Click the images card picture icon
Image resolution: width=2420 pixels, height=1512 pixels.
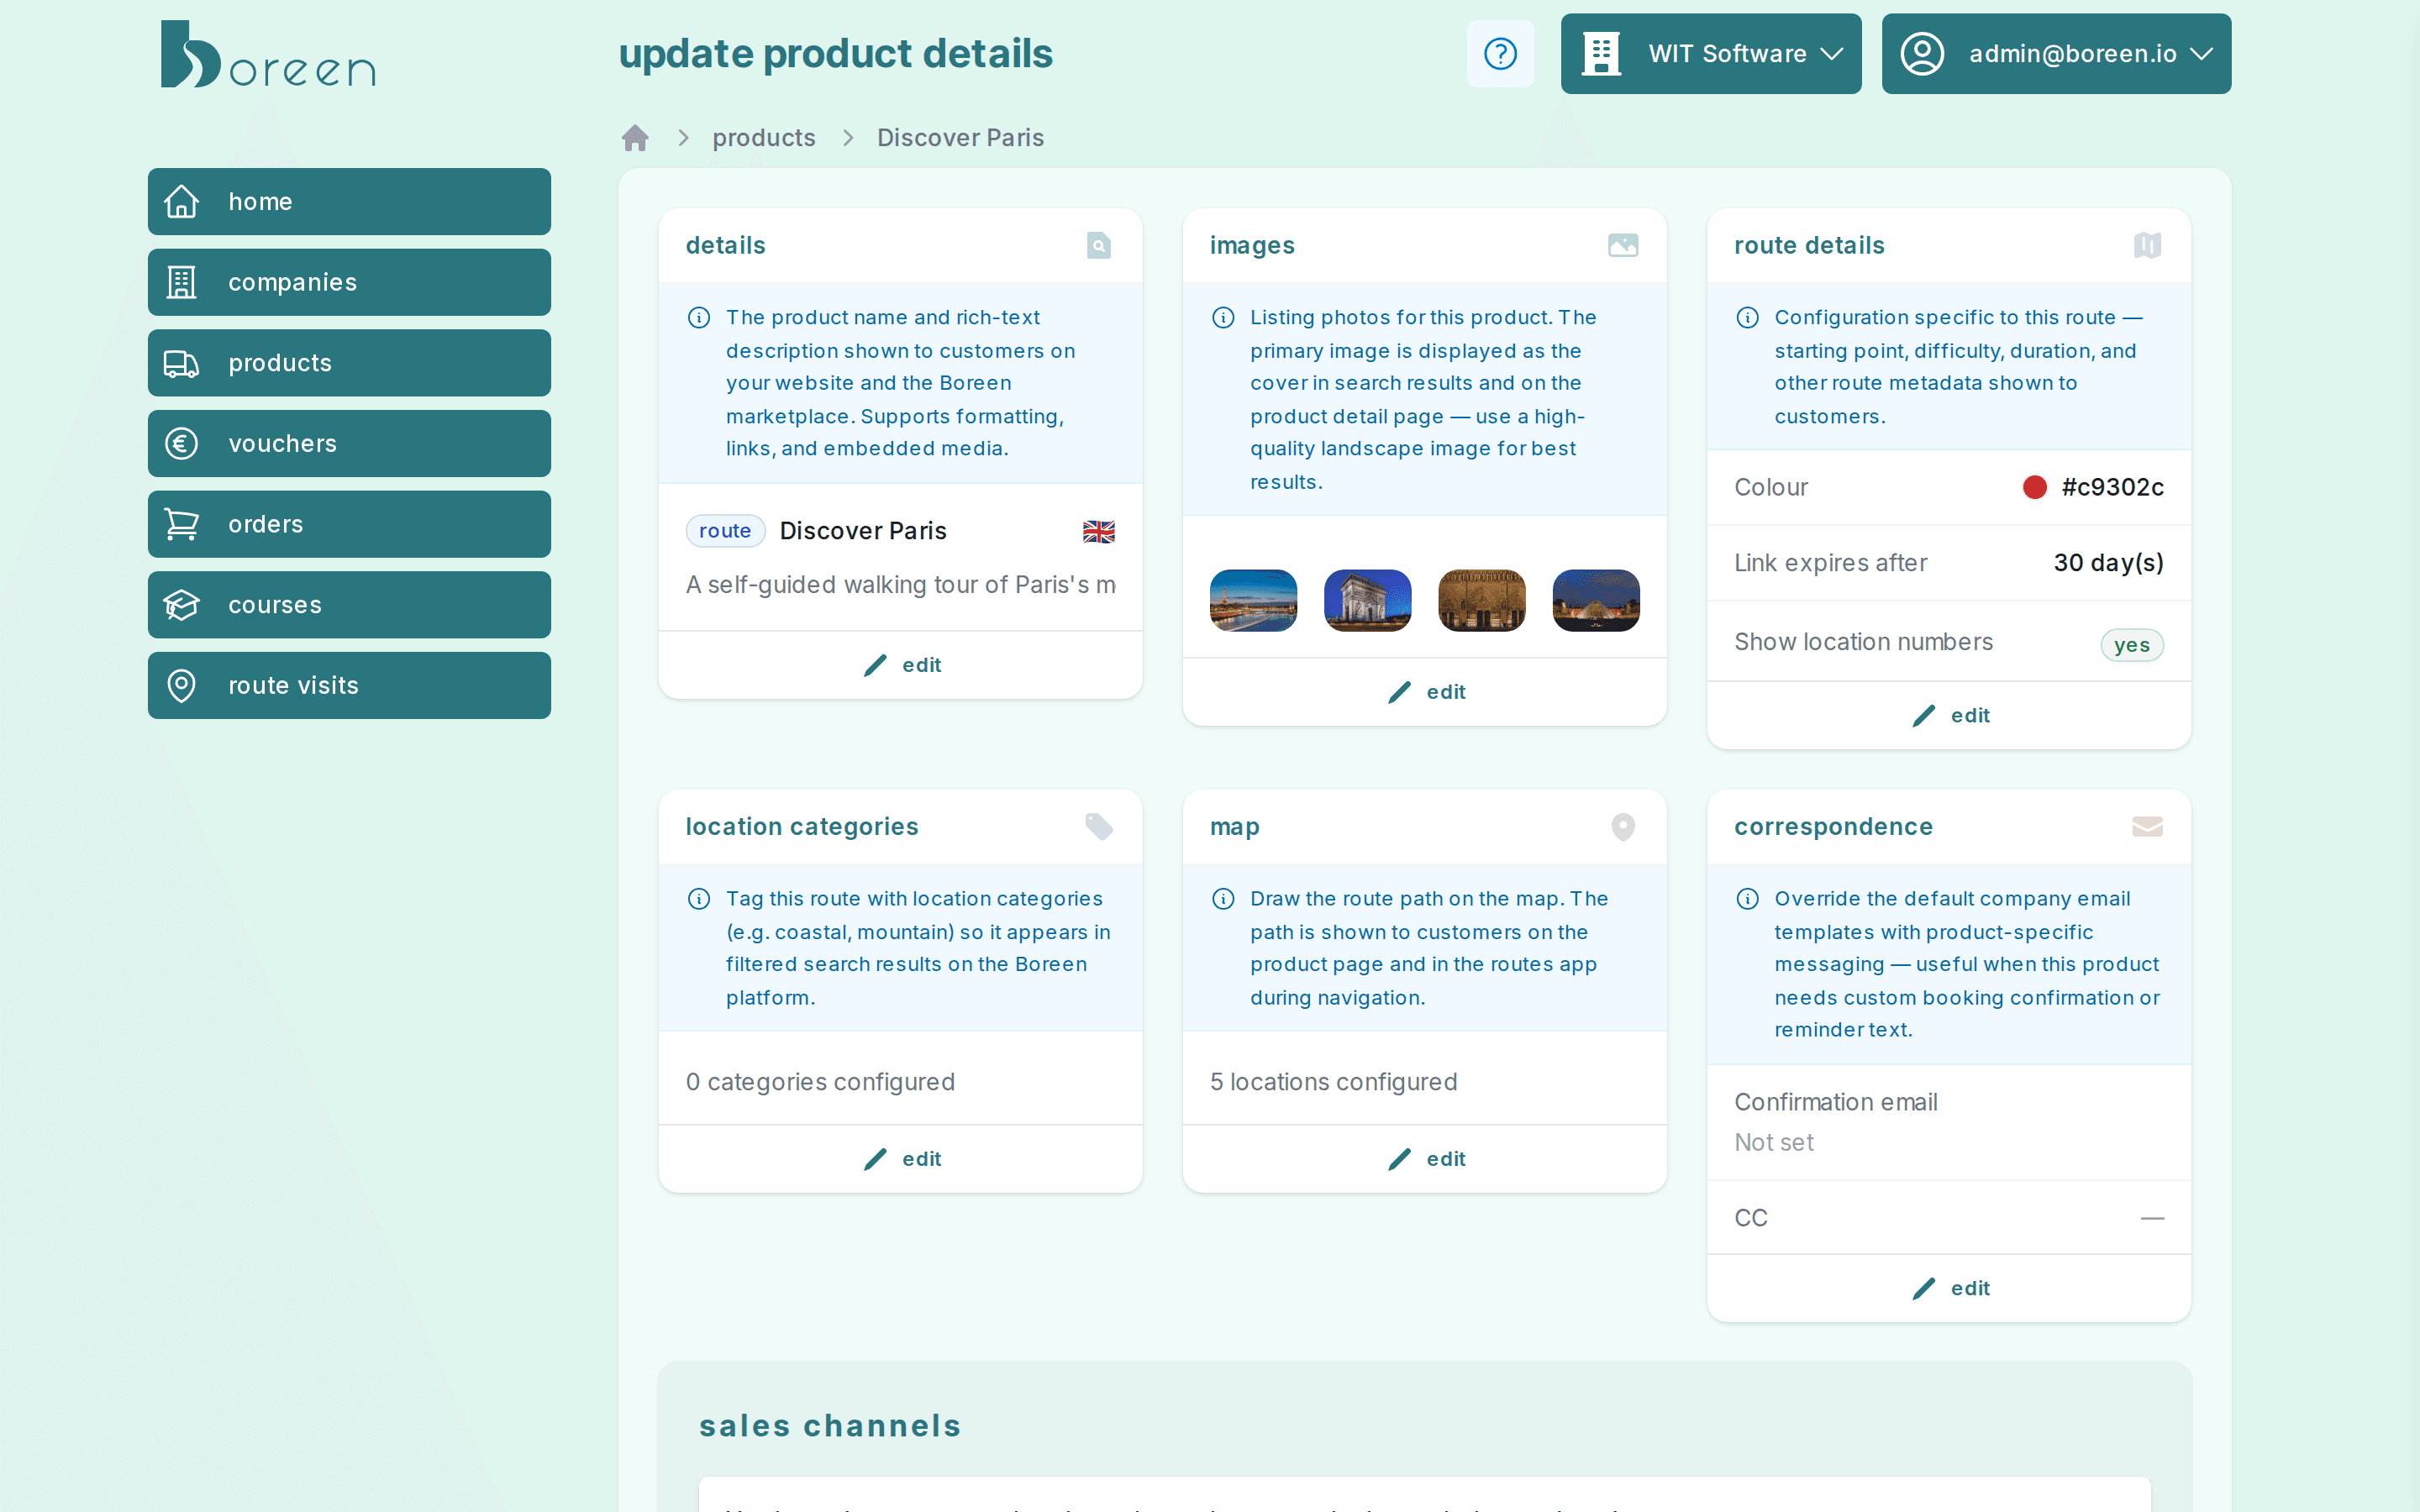1622,245
